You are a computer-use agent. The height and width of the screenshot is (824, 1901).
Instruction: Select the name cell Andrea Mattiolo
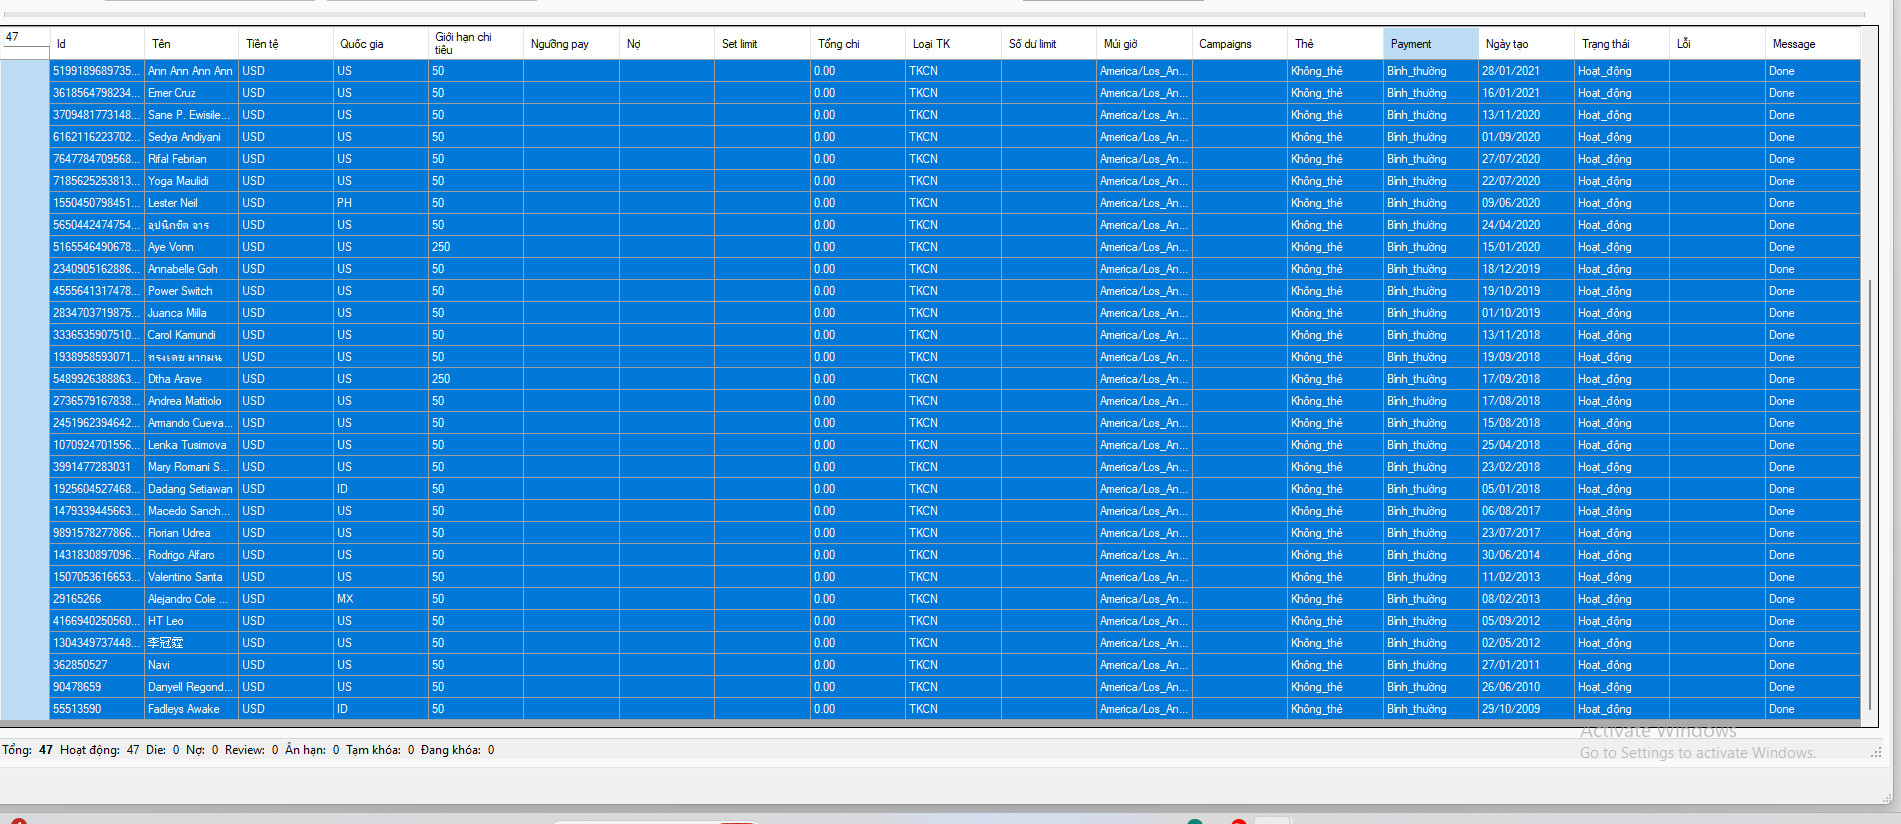pyautogui.click(x=191, y=401)
